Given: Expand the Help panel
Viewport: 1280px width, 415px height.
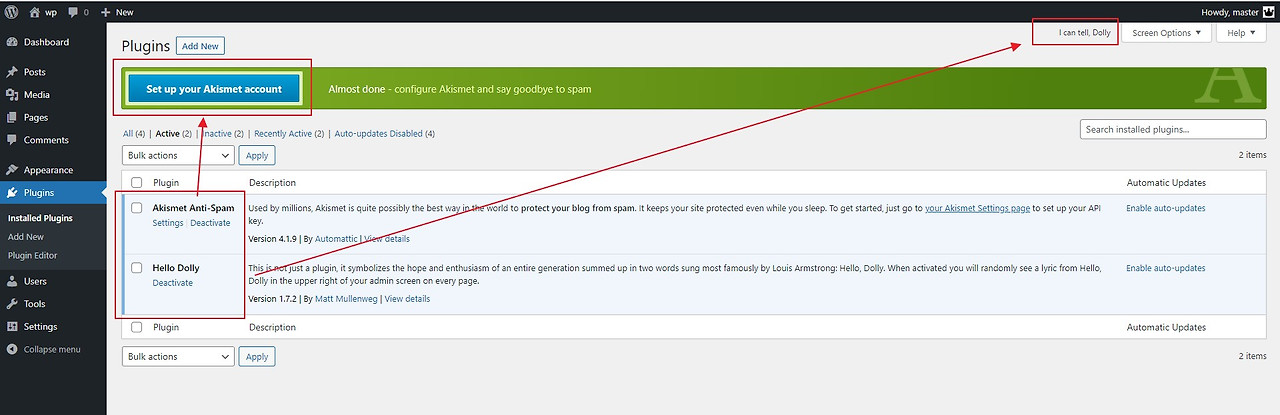Looking at the screenshot, I should (x=1240, y=33).
